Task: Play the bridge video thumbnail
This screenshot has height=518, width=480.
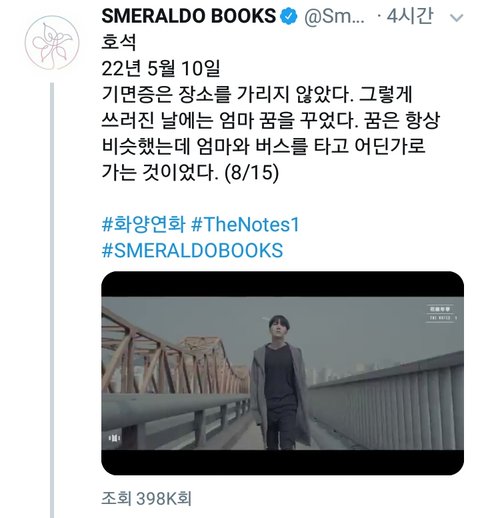Action: click(282, 373)
